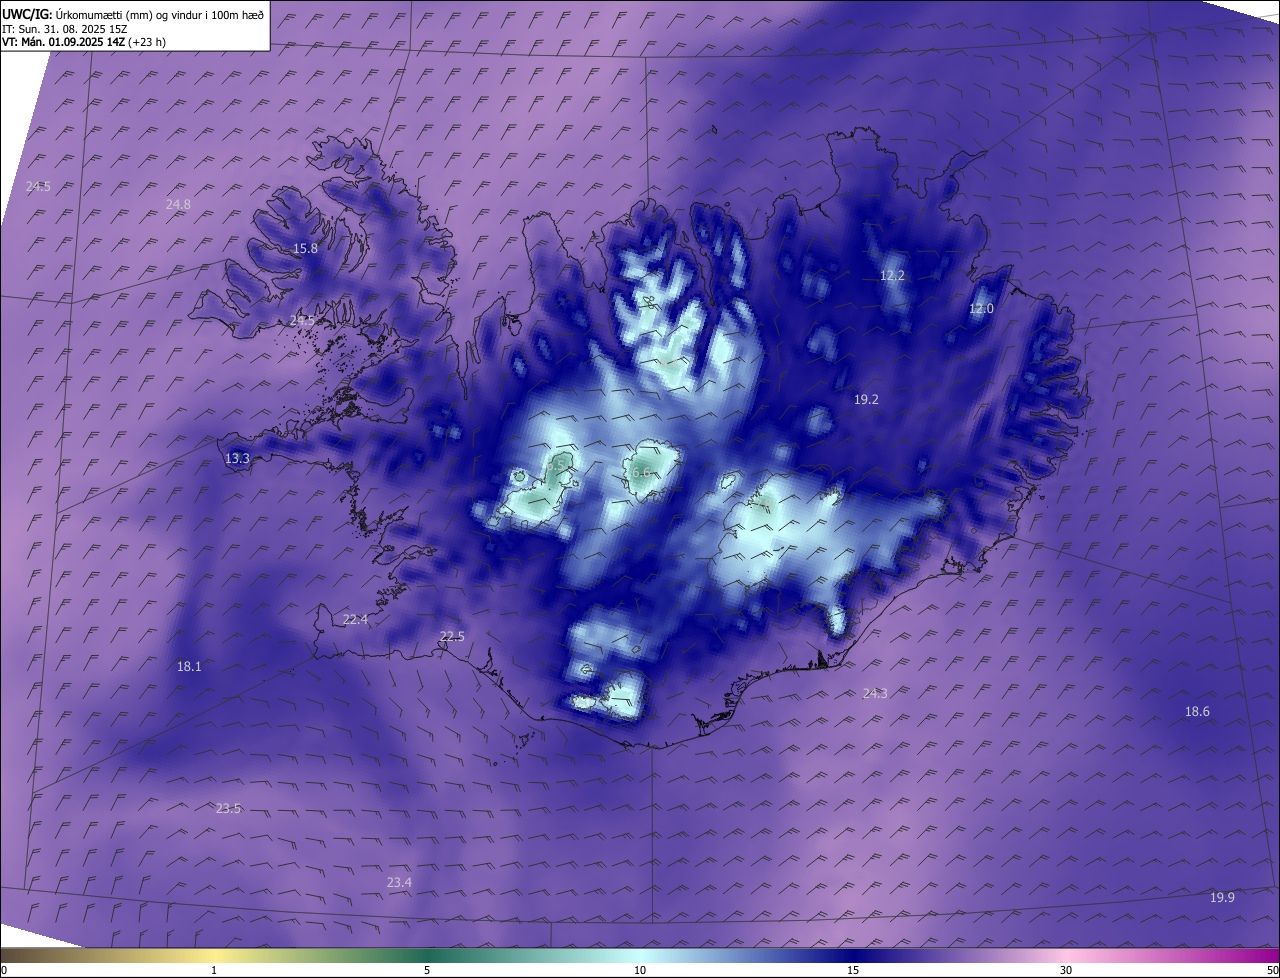This screenshot has width=1280, height=978.
Task: Select the 30 tick label on the colour scale
Action: click(1066, 970)
